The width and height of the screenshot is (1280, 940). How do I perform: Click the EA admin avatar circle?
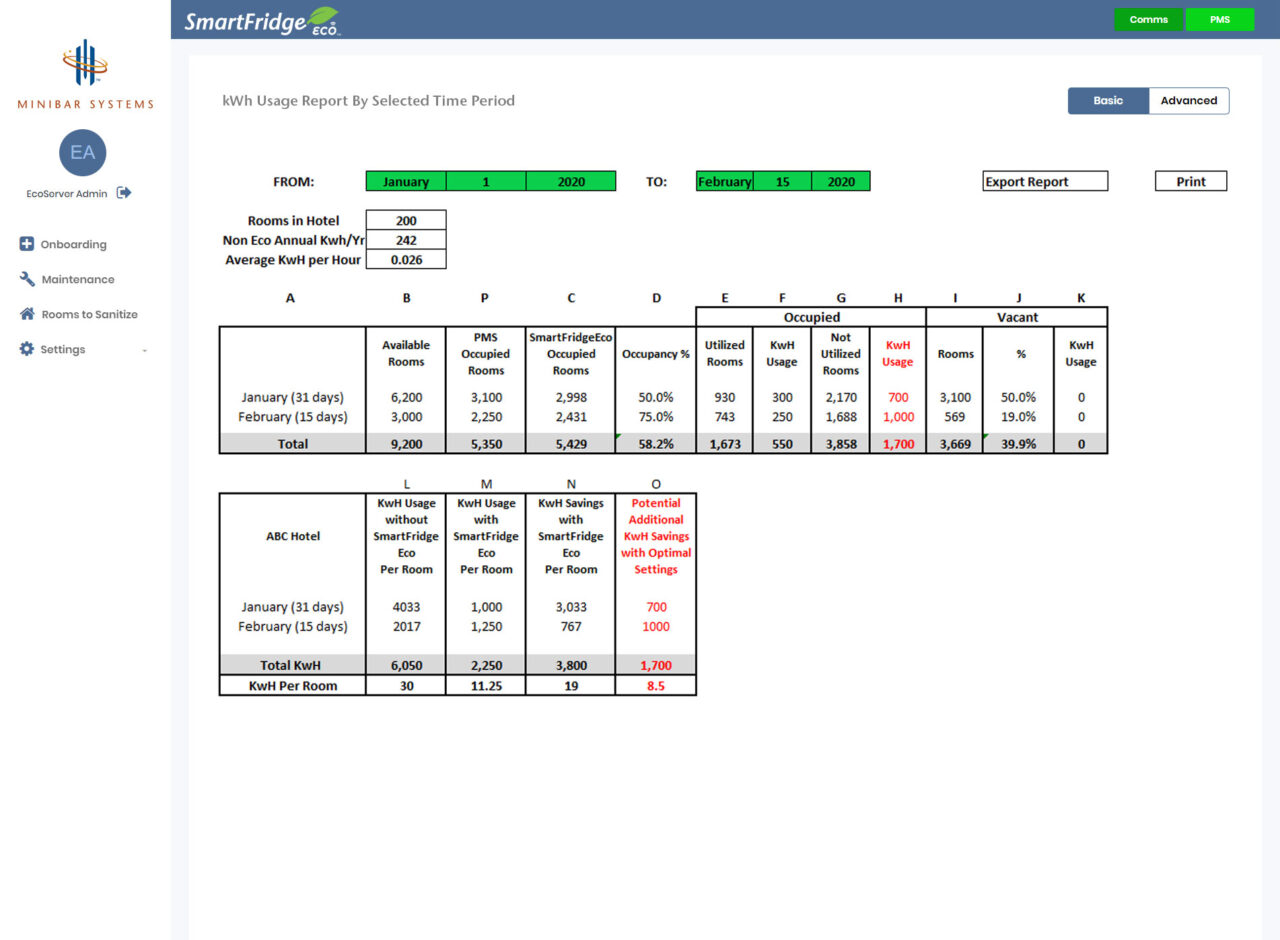tap(82, 152)
